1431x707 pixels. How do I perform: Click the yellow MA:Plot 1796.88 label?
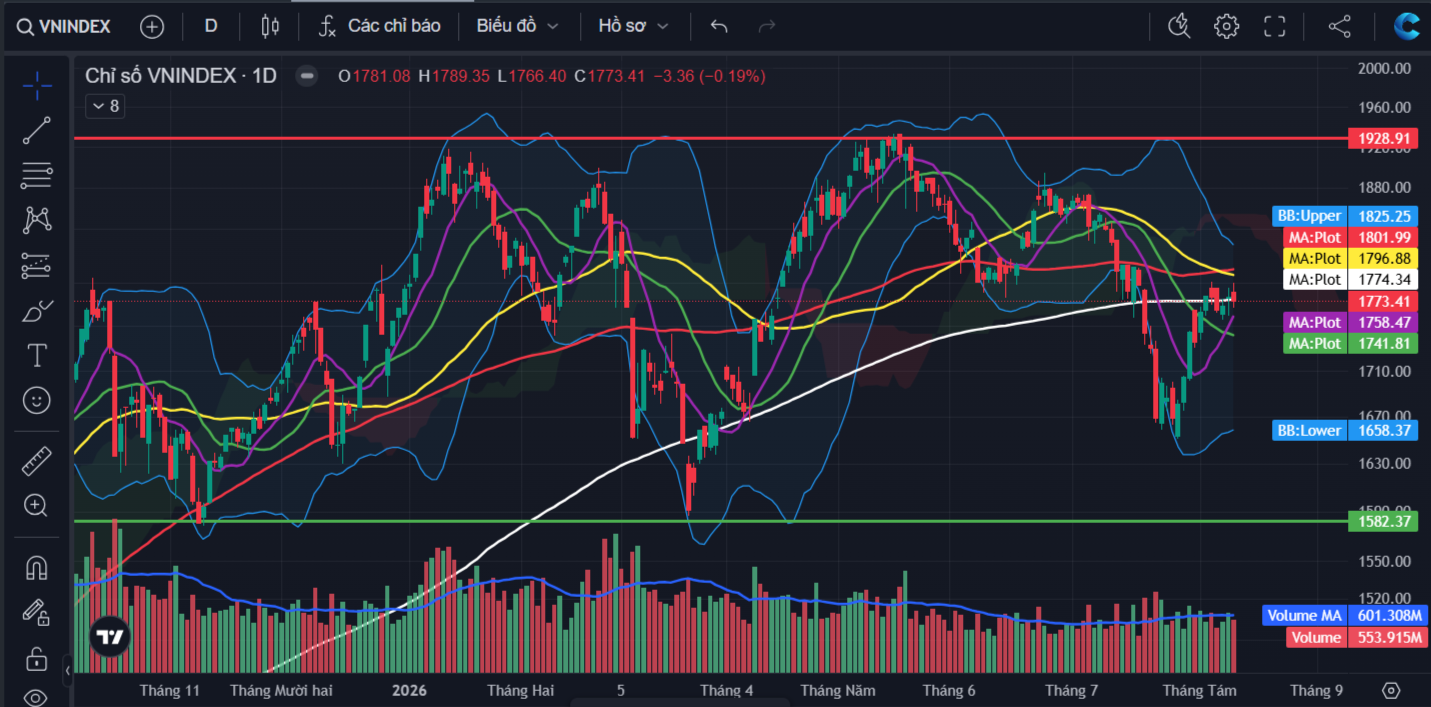1350,258
